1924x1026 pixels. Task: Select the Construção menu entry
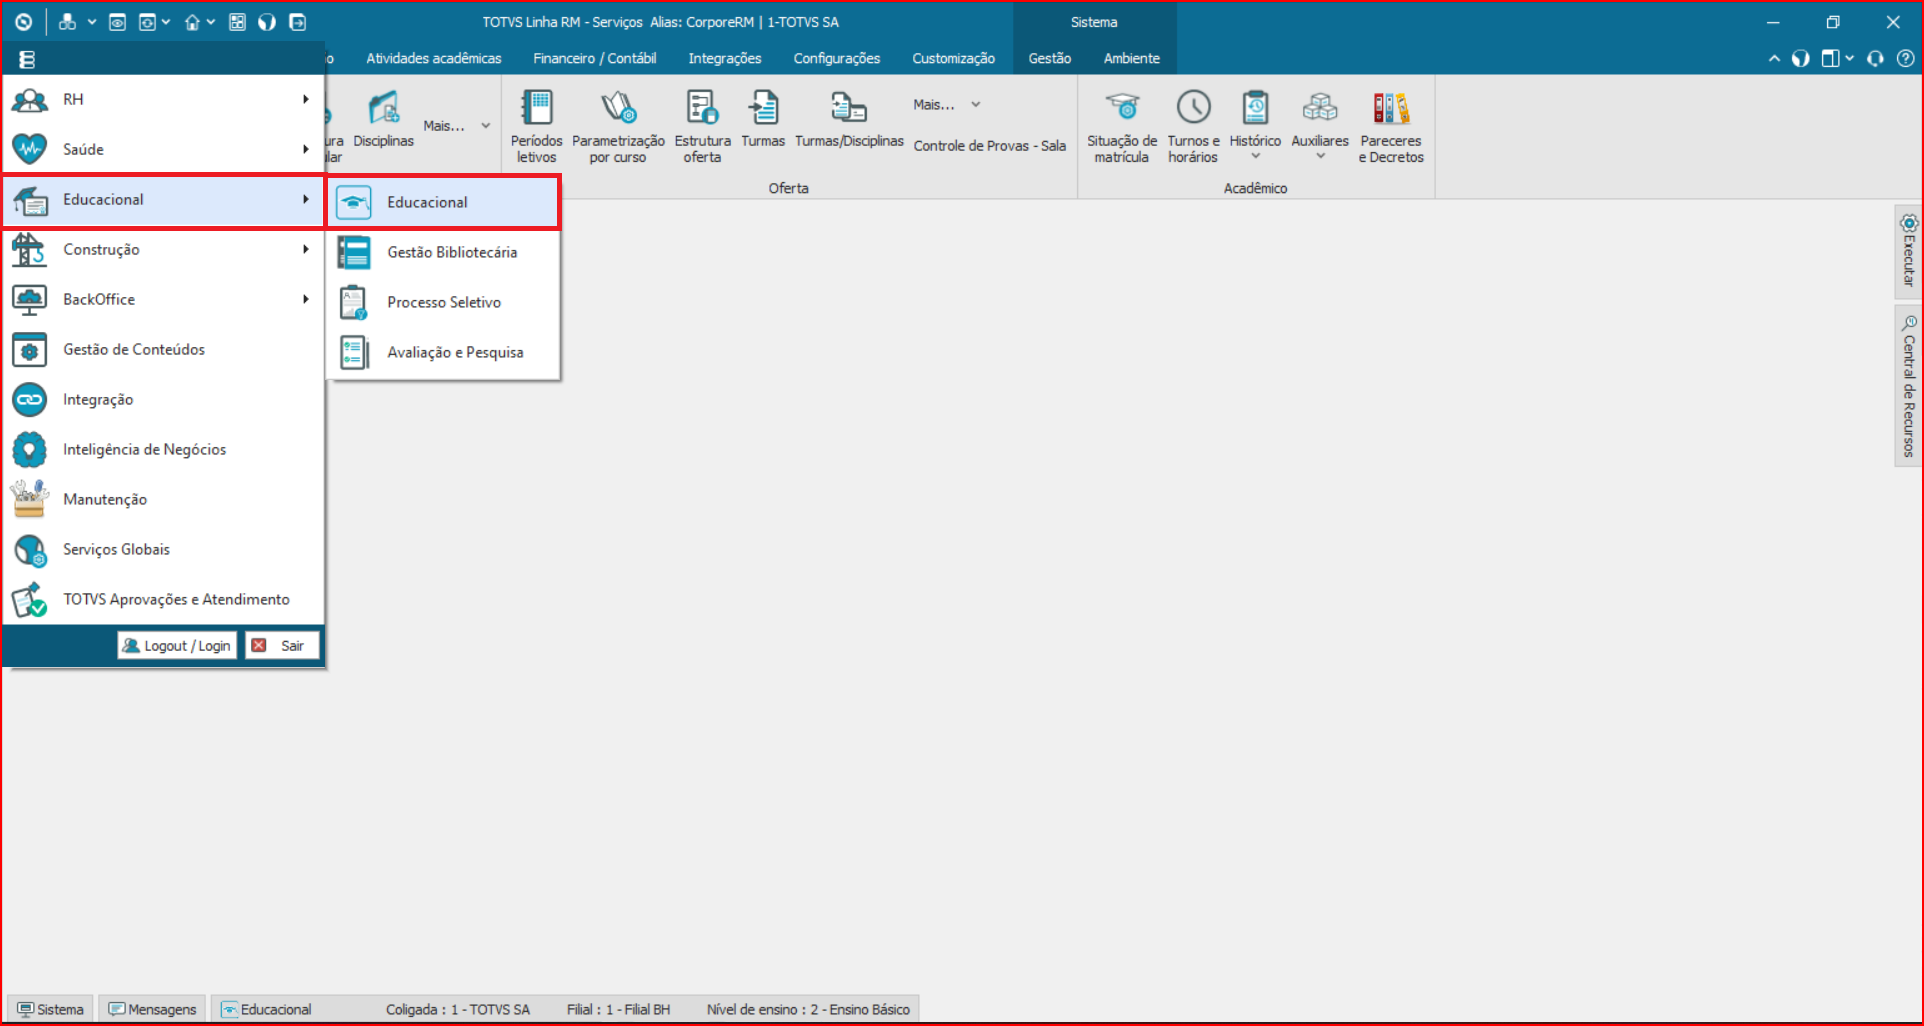163,249
